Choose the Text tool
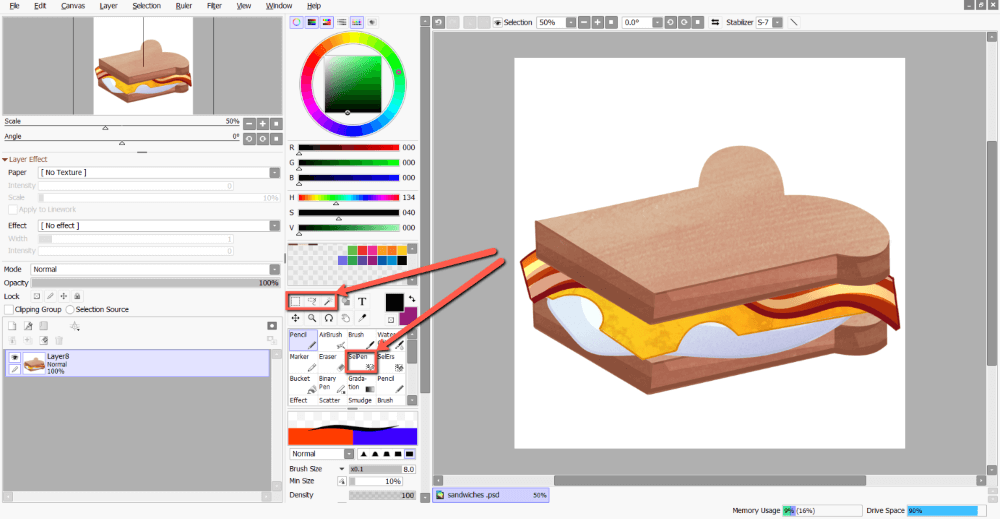This screenshot has height=519, width=1000. 362,301
